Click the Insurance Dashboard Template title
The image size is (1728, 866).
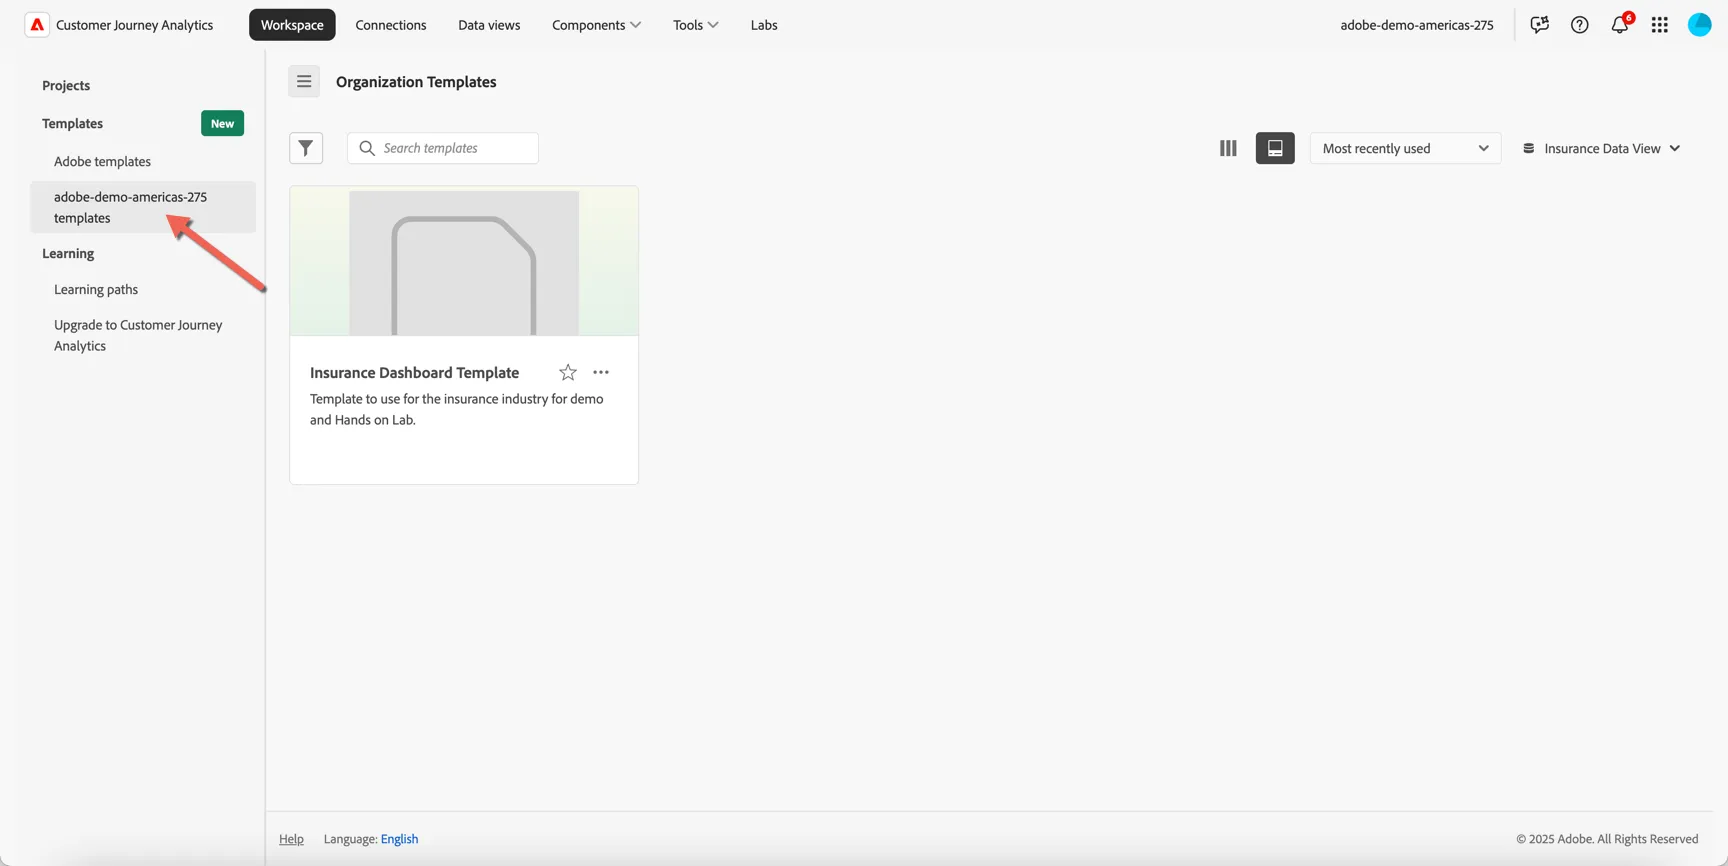coord(414,373)
